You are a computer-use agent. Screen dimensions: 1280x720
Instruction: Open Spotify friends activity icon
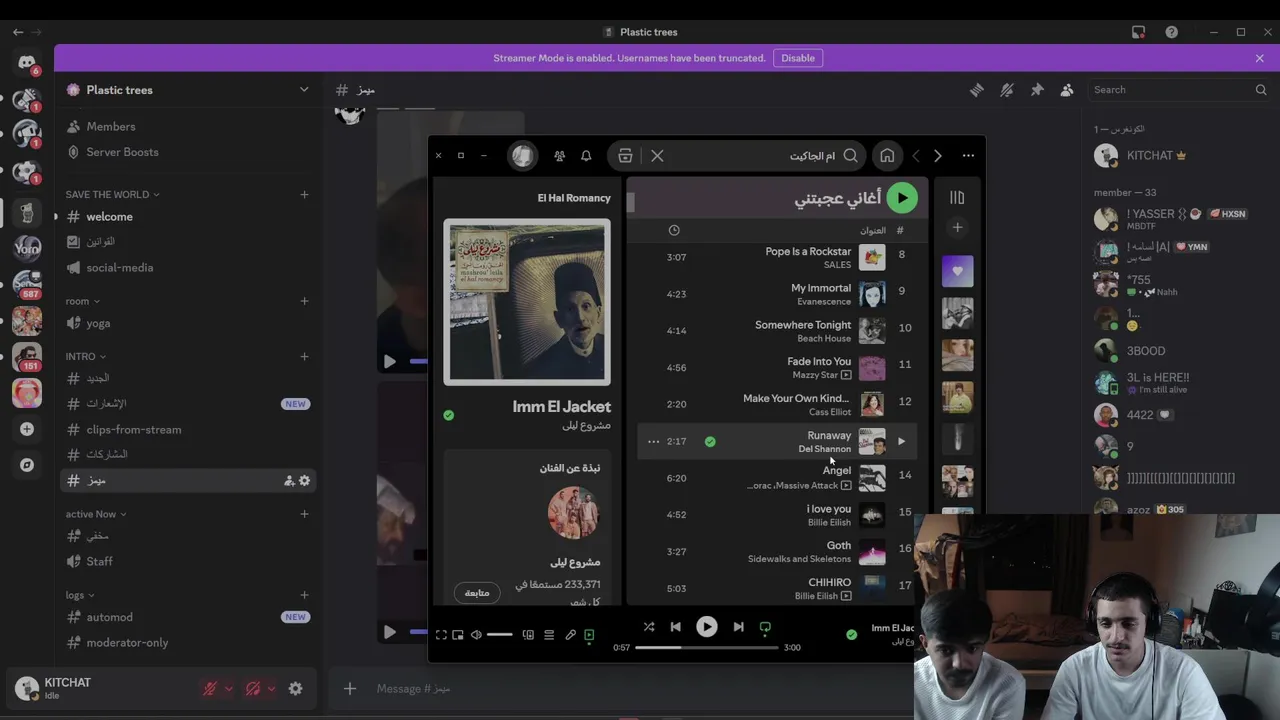[559, 156]
